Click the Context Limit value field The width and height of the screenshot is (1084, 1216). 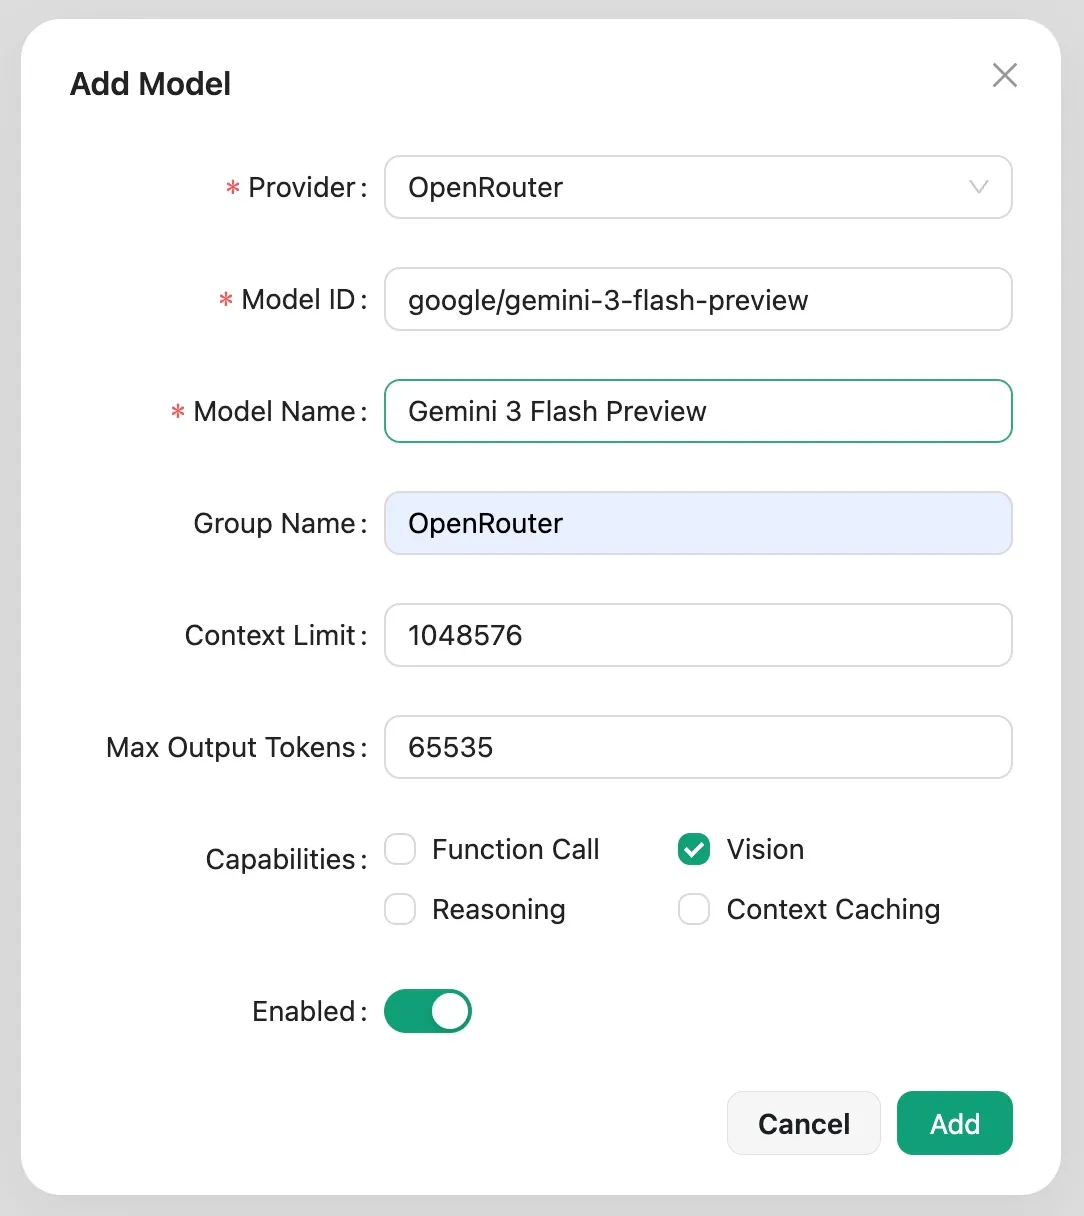[x=698, y=635]
